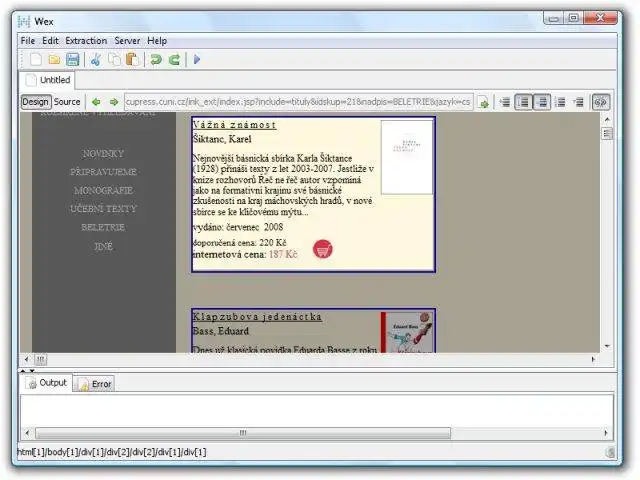Load the URL with the go icon
Viewport: 640px width, 480px height.
pyautogui.click(x=483, y=102)
